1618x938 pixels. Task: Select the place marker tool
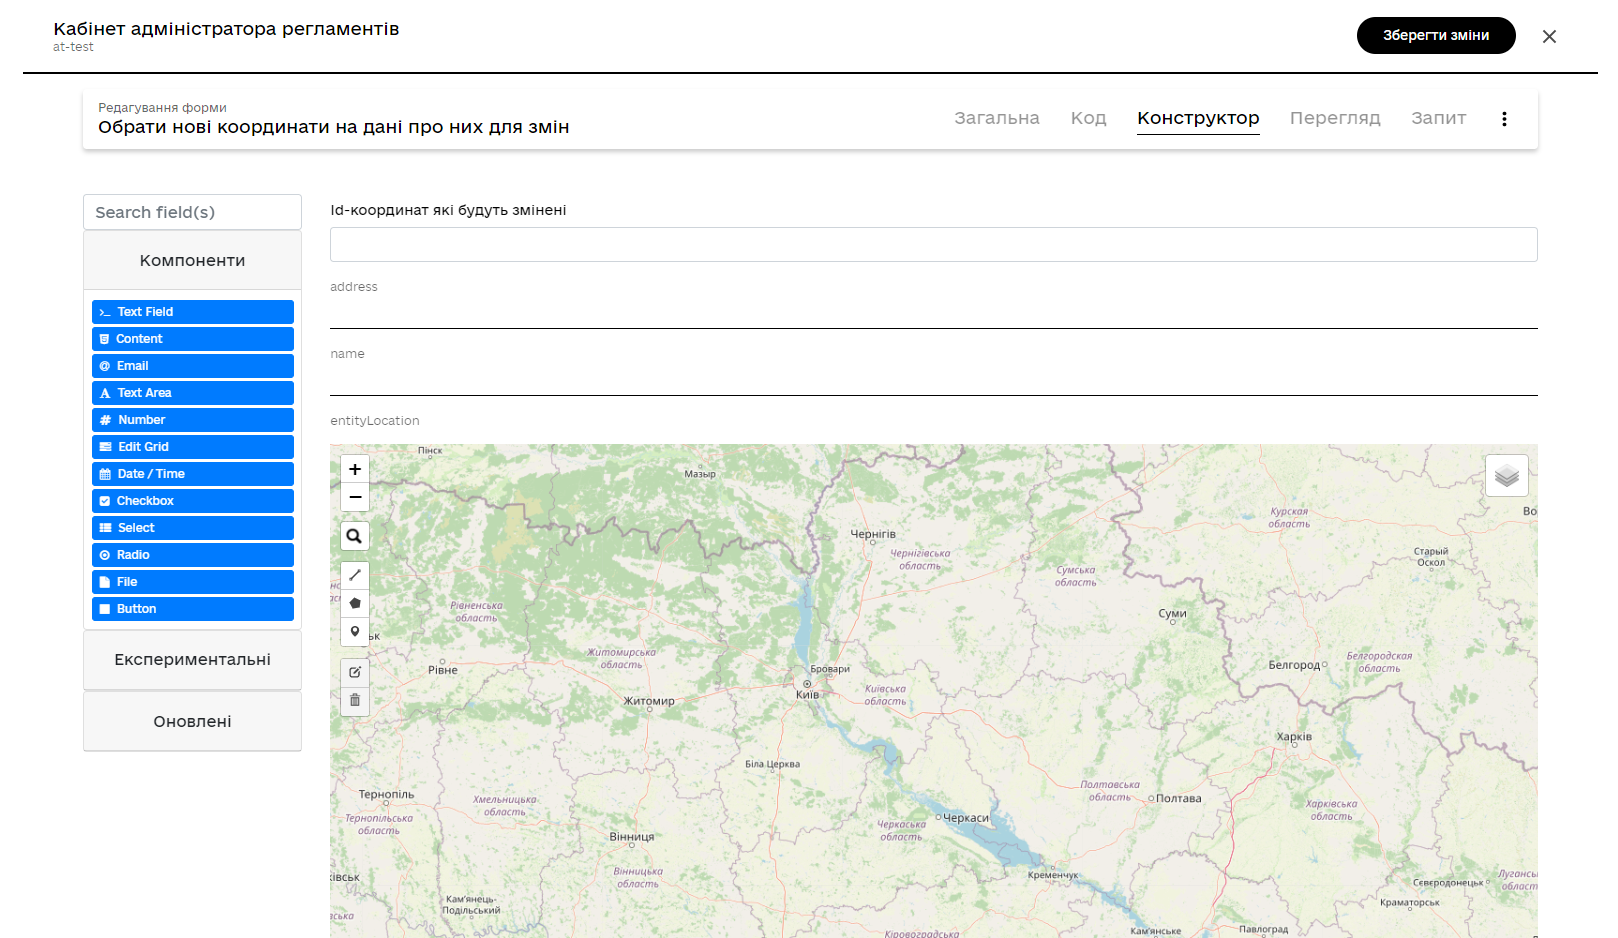(355, 631)
